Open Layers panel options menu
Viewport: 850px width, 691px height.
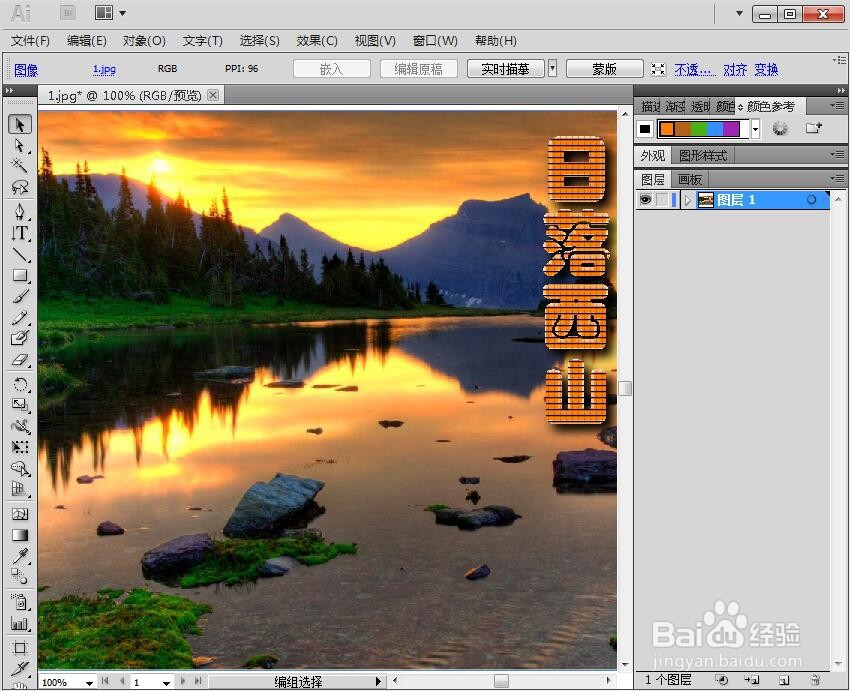pyautogui.click(x=836, y=178)
